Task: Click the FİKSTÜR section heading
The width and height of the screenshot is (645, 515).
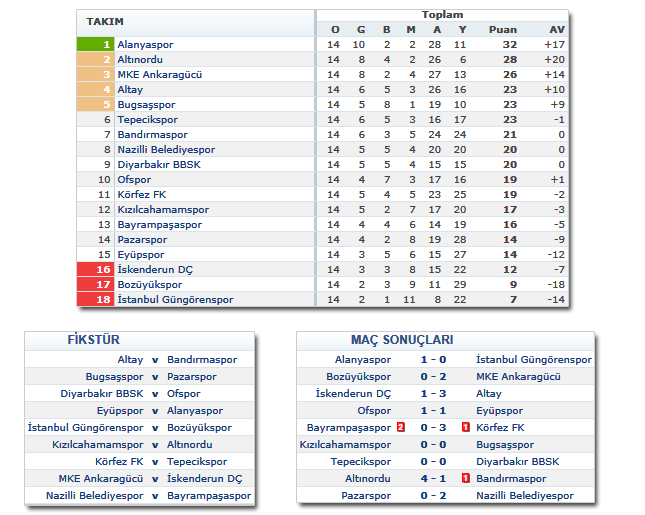Action: tap(92, 340)
